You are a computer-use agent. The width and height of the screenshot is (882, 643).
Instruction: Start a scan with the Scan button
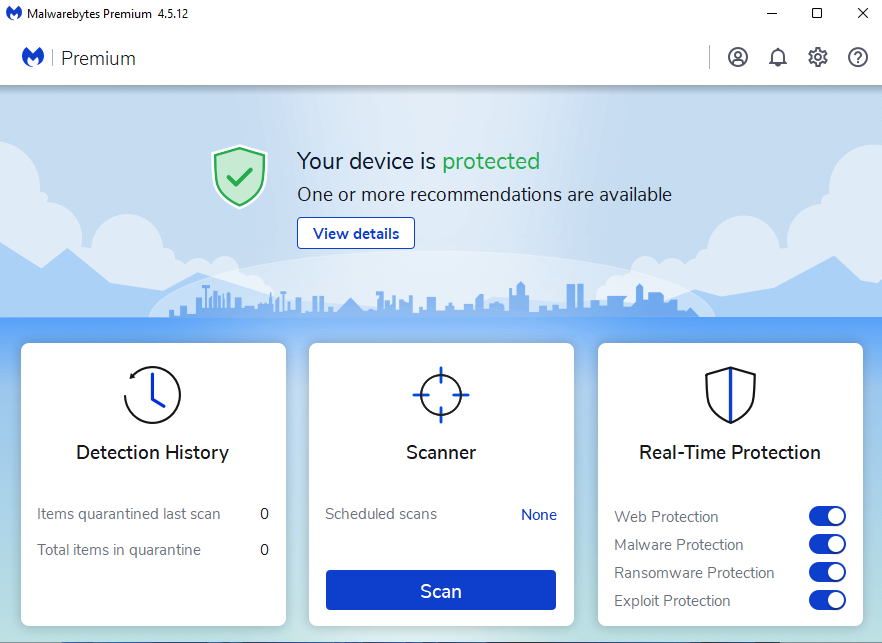click(x=440, y=590)
